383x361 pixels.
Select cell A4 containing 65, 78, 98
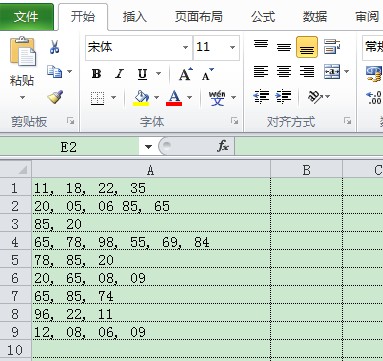point(151,242)
